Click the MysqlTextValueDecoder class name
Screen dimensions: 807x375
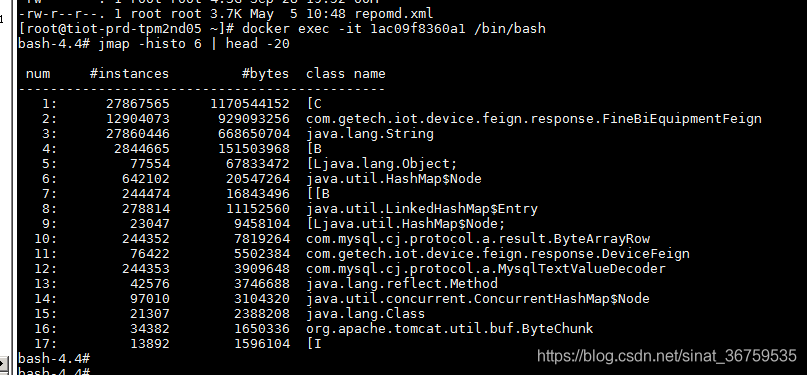pyautogui.click(x=486, y=269)
